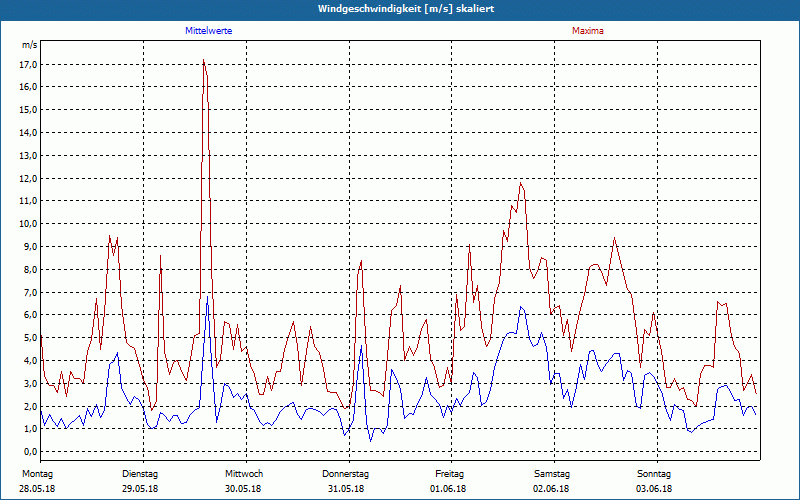Click the 16,0 y-axis value
This screenshot has height=500, width=800.
(29, 87)
